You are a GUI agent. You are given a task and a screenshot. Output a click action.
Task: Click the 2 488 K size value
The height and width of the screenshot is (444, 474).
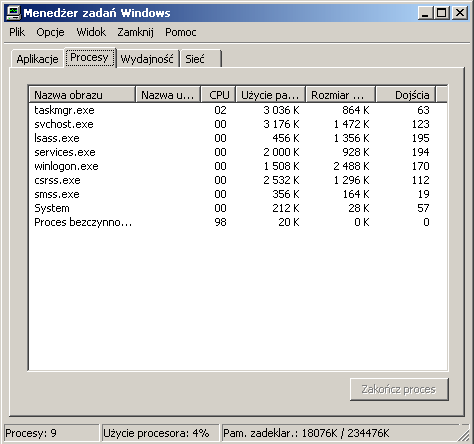[x=351, y=166]
